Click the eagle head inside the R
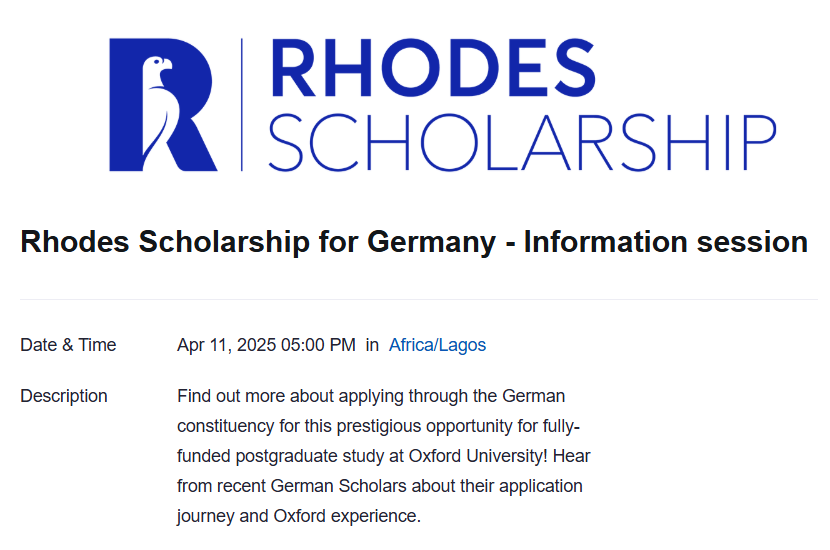 tap(156, 71)
